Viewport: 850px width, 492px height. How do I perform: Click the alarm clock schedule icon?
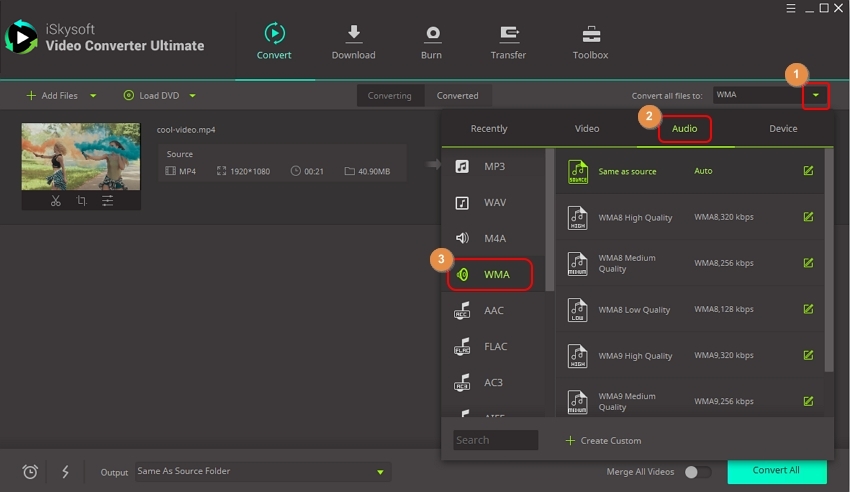coord(30,472)
